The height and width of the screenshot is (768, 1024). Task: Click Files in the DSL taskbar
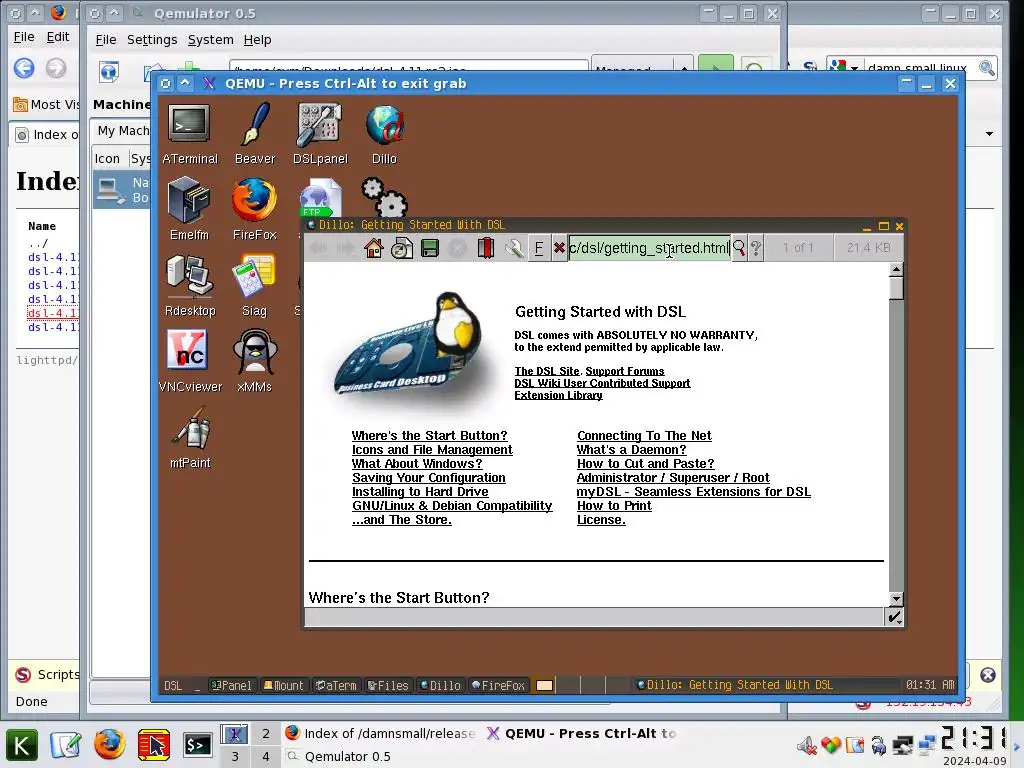pyautogui.click(x=388, y=685)
